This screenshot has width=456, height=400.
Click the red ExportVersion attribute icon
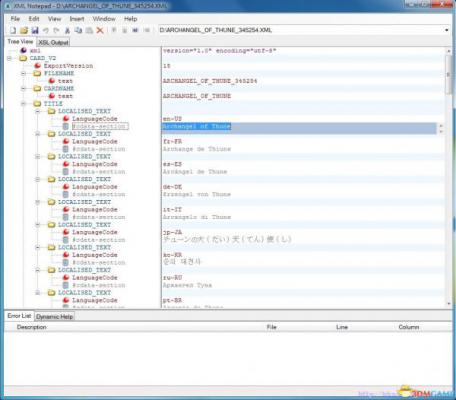pyautogui.click(x=37, y=66)
